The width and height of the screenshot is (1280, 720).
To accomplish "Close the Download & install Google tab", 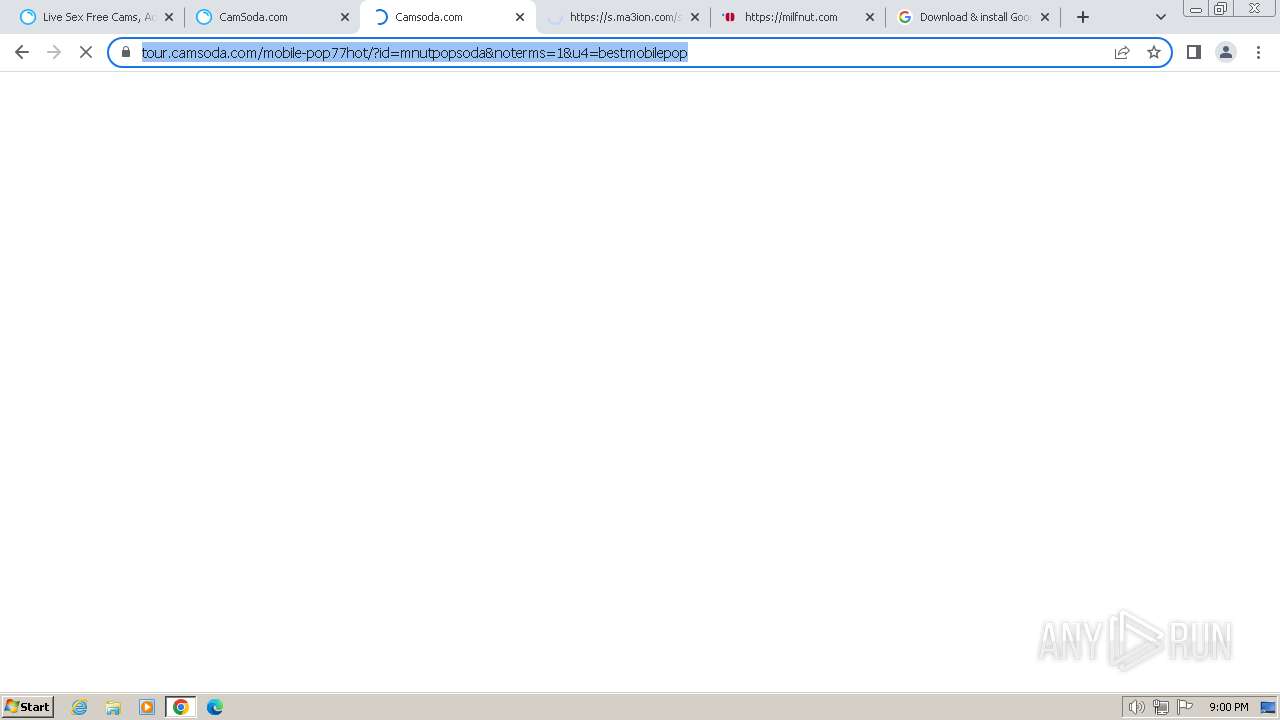I will 1045,17.
